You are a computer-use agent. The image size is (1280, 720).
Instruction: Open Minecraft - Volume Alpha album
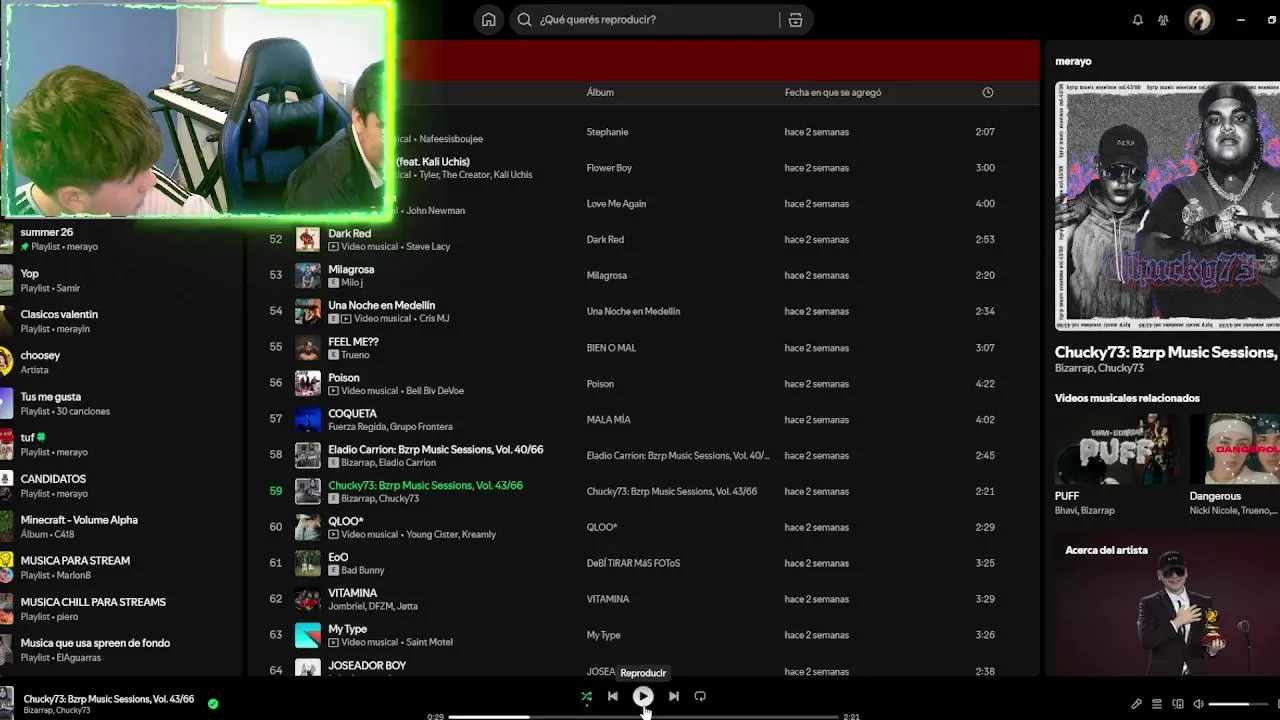point(120,526)
